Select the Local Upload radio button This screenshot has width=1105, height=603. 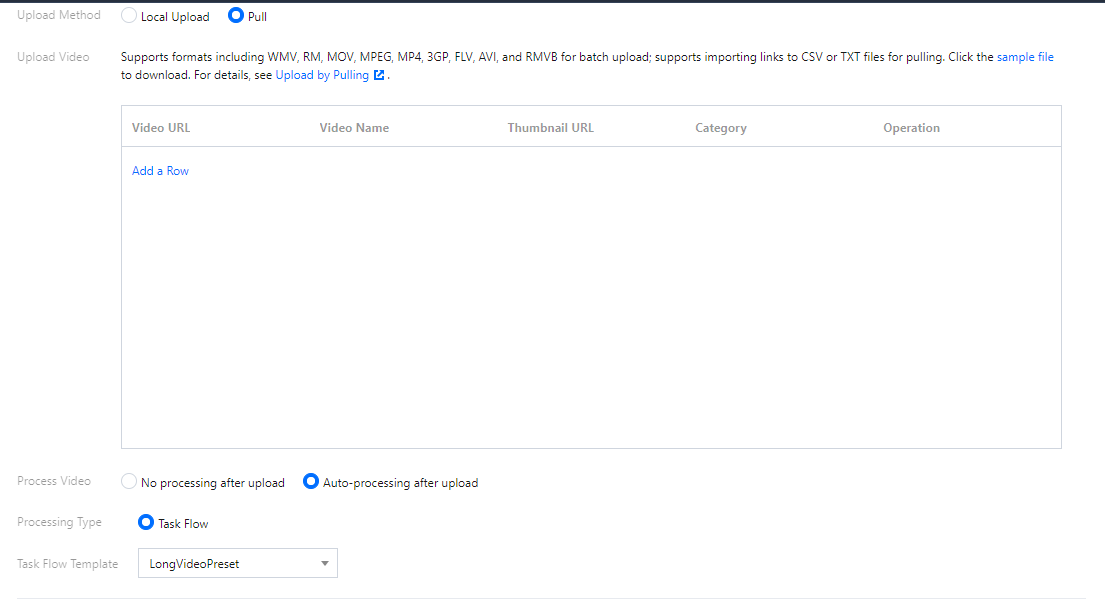tap(129, 16)
